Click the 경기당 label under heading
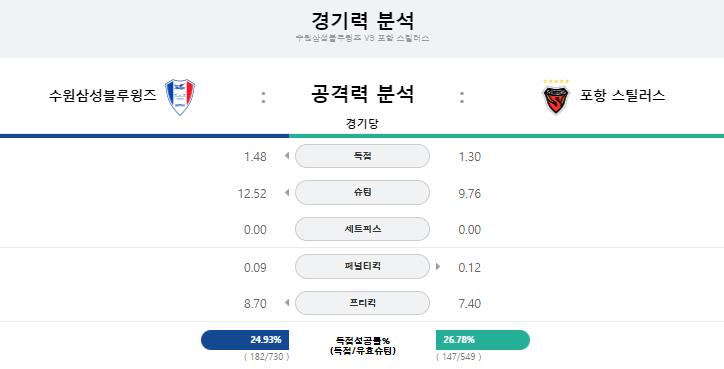This screenshot has height=369, width=724. click(362, 124)
